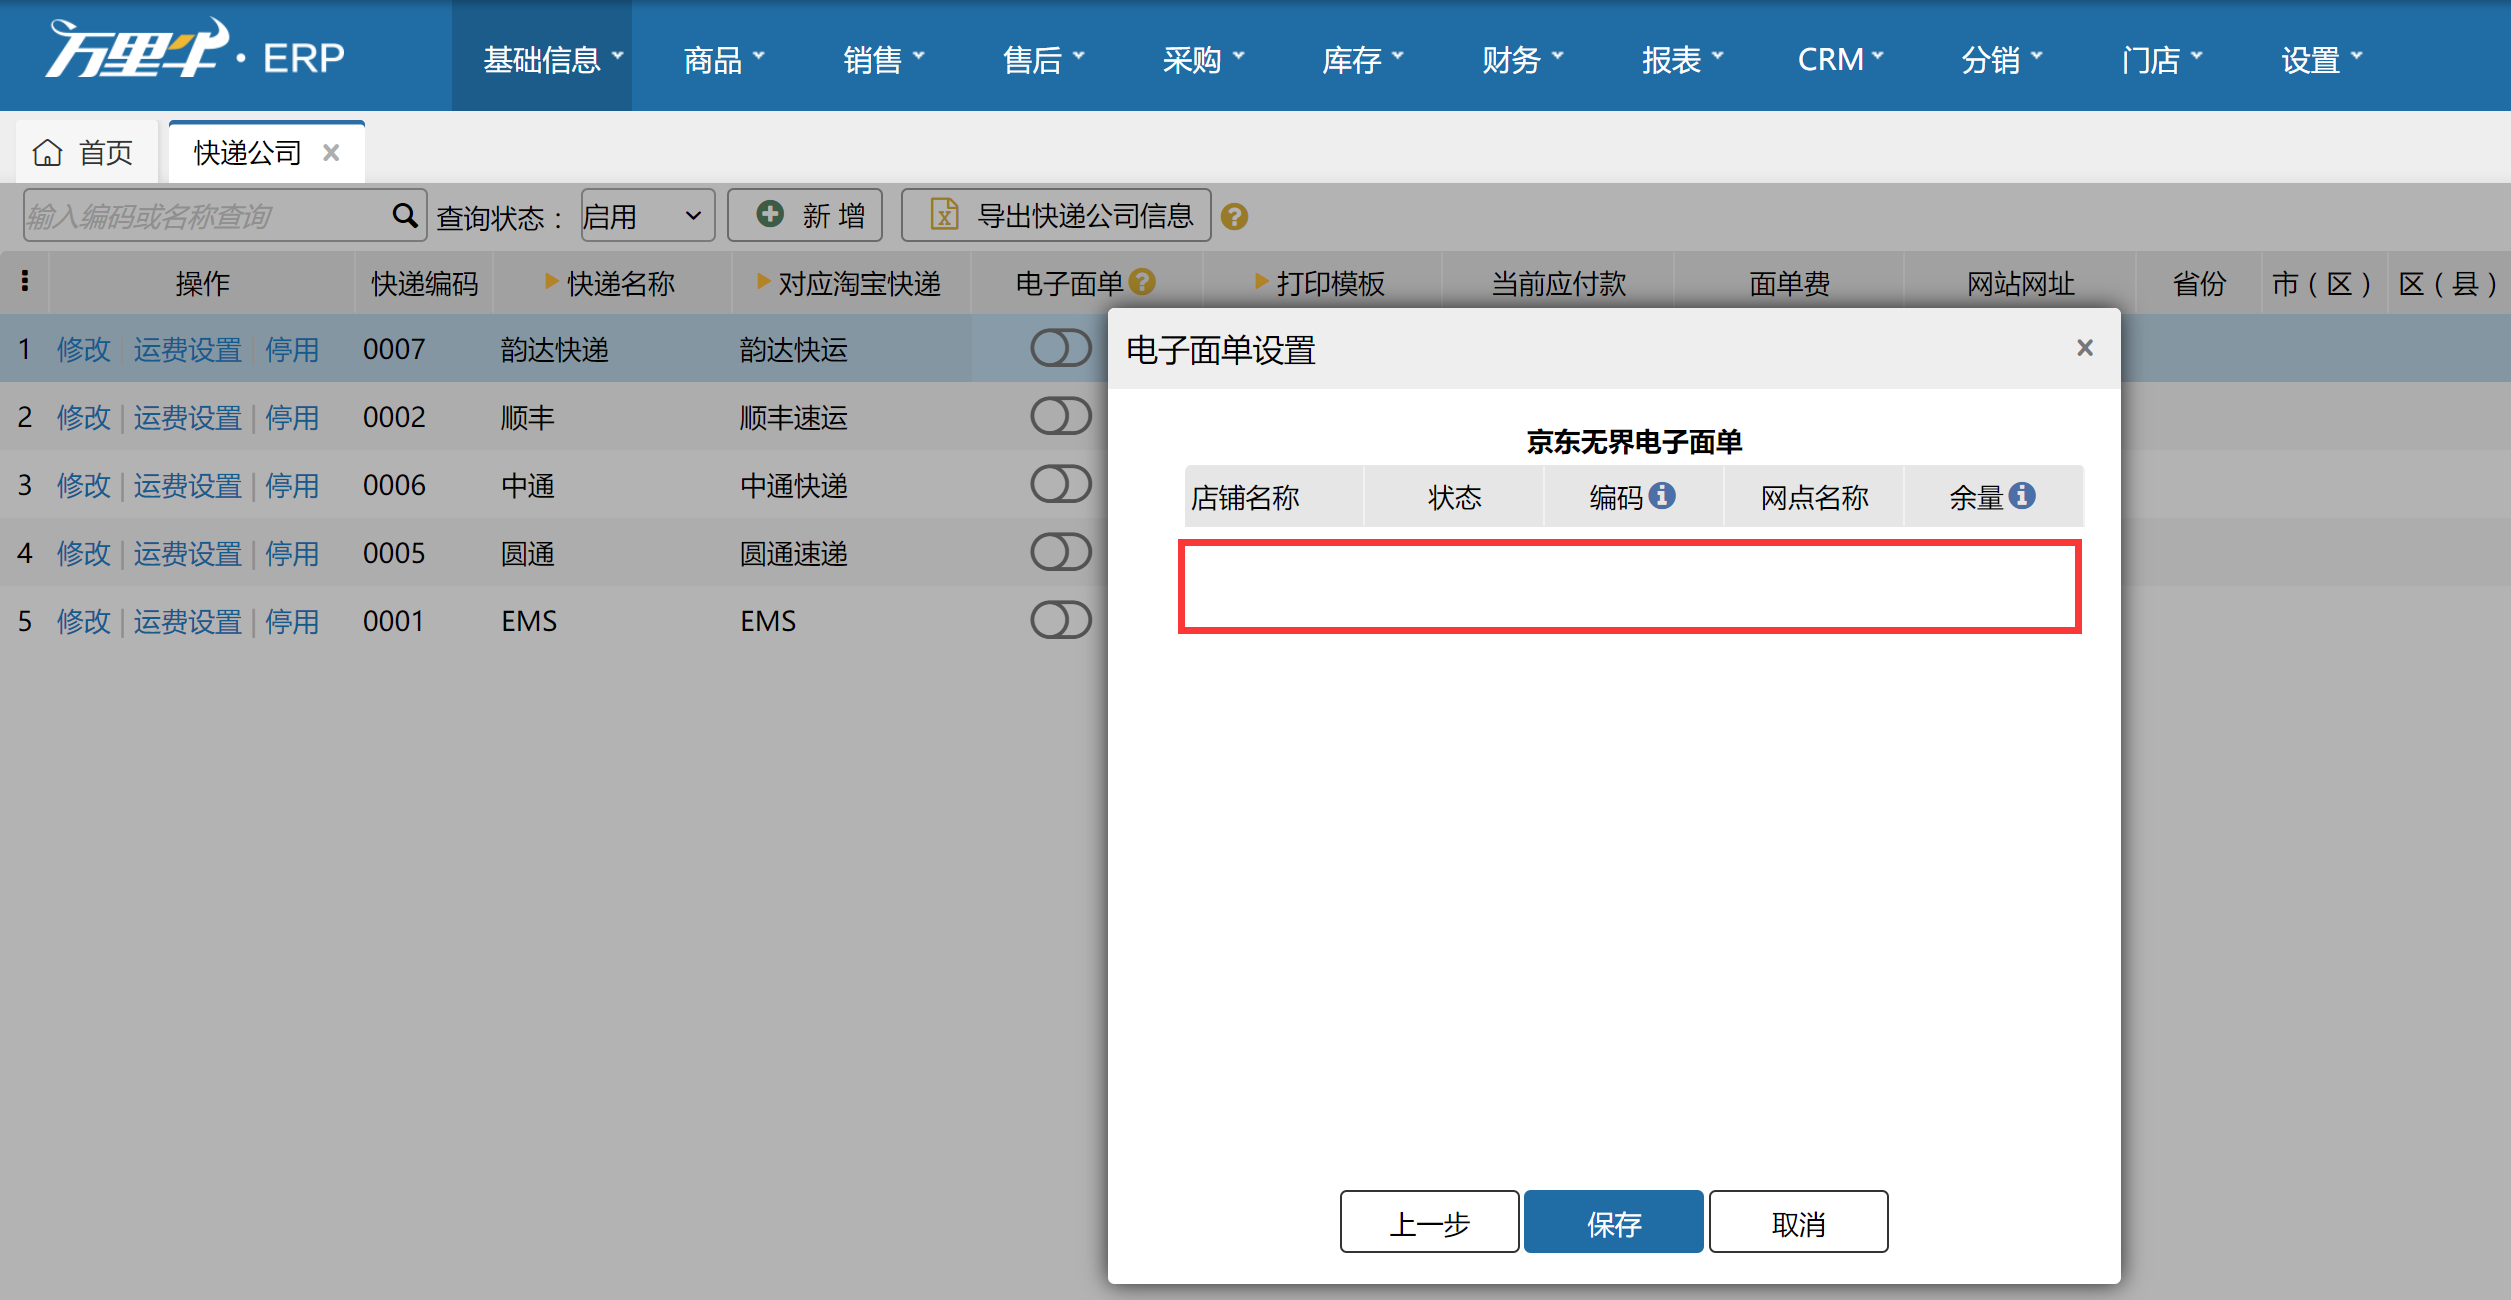The width and height of the screenshot is (2511, 1300).
Task: Toggle the electronic waybill switch for 韵达快递
Action: point(1060,348)
